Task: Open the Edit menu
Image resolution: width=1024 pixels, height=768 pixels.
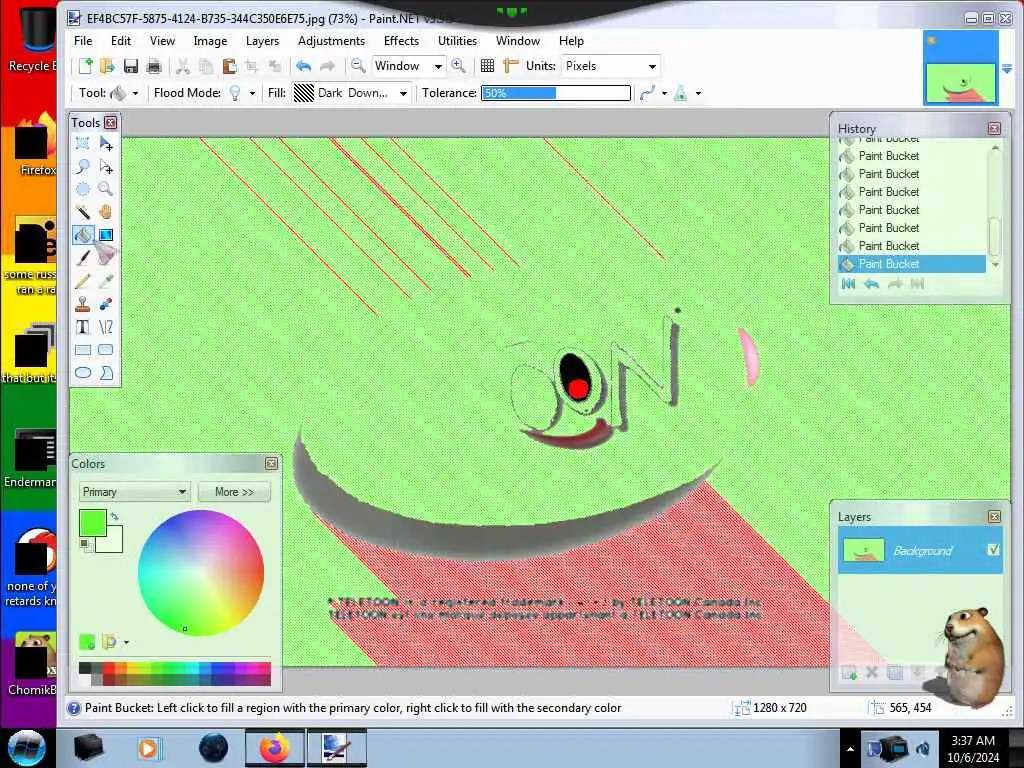Action: (121, 40)
